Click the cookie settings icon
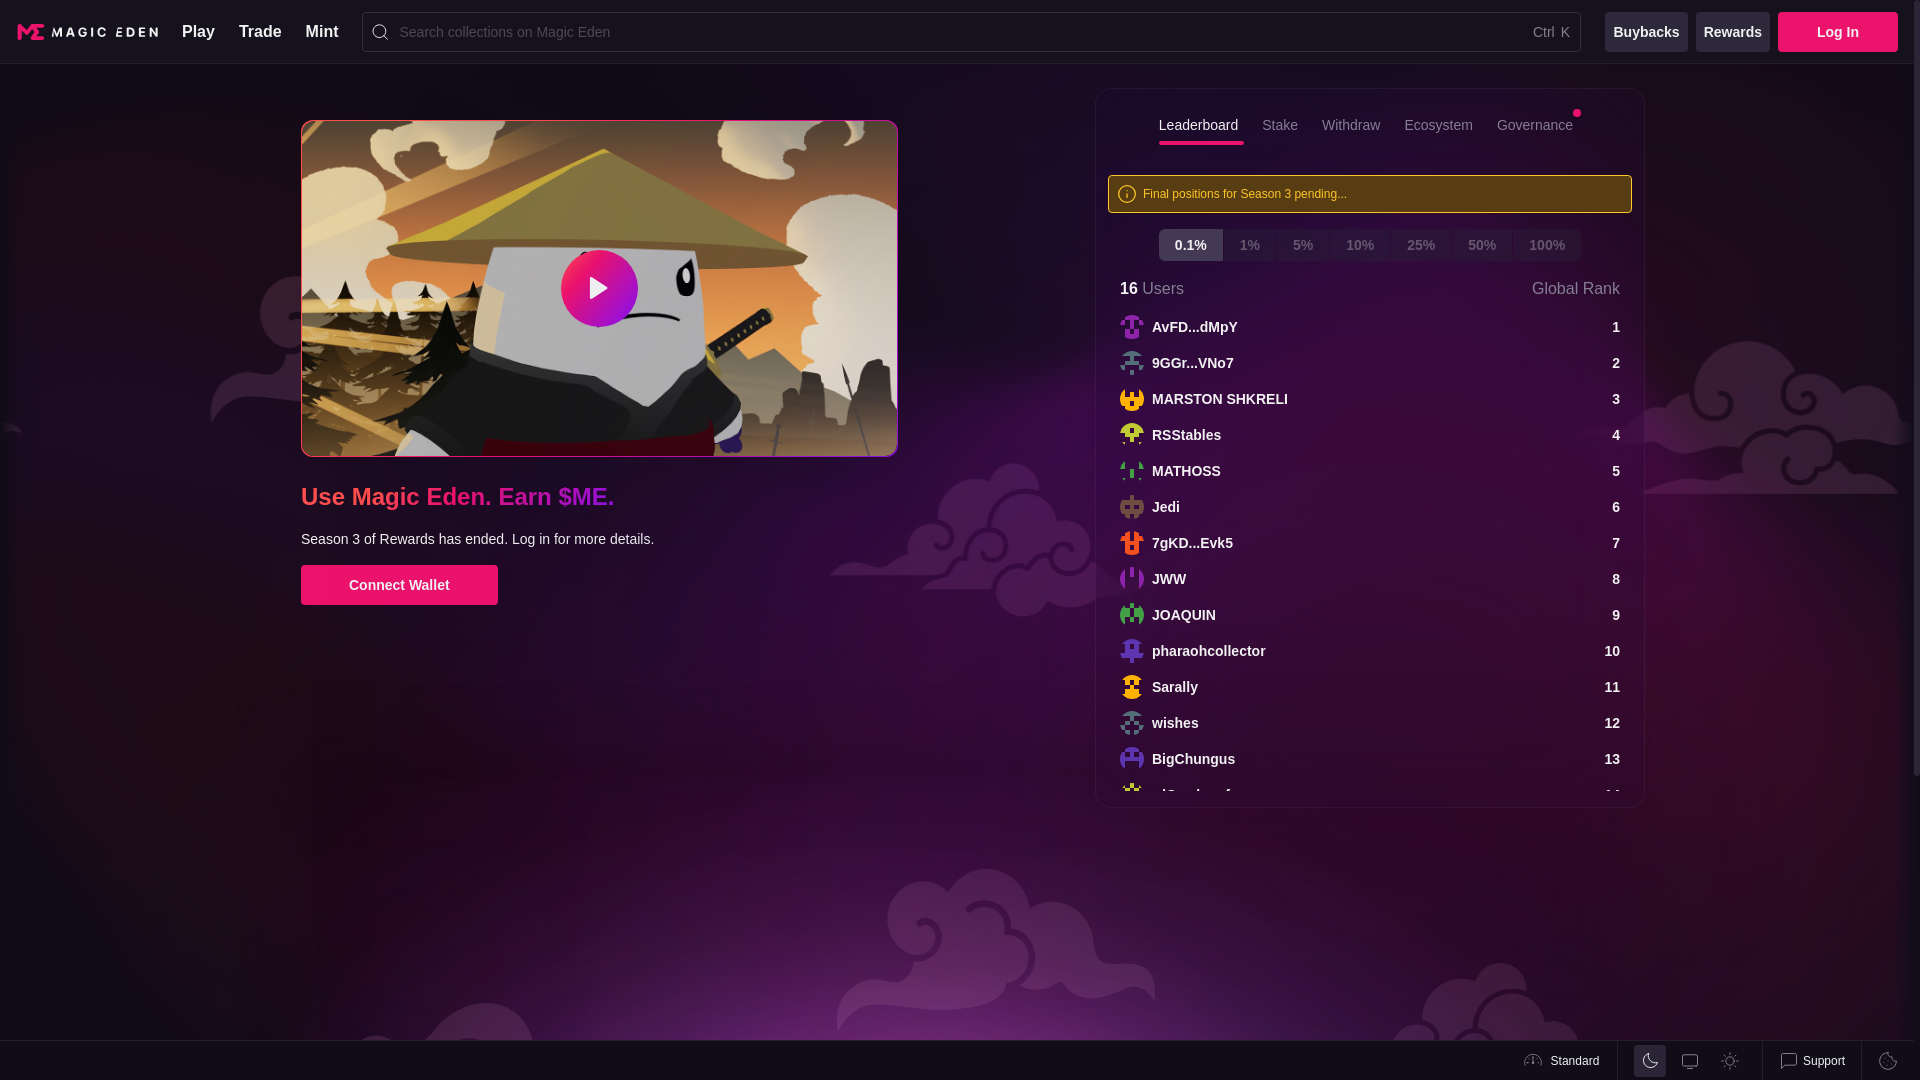The width and height of the screenshot is (1920, 1080). tap(1888, 1061)
